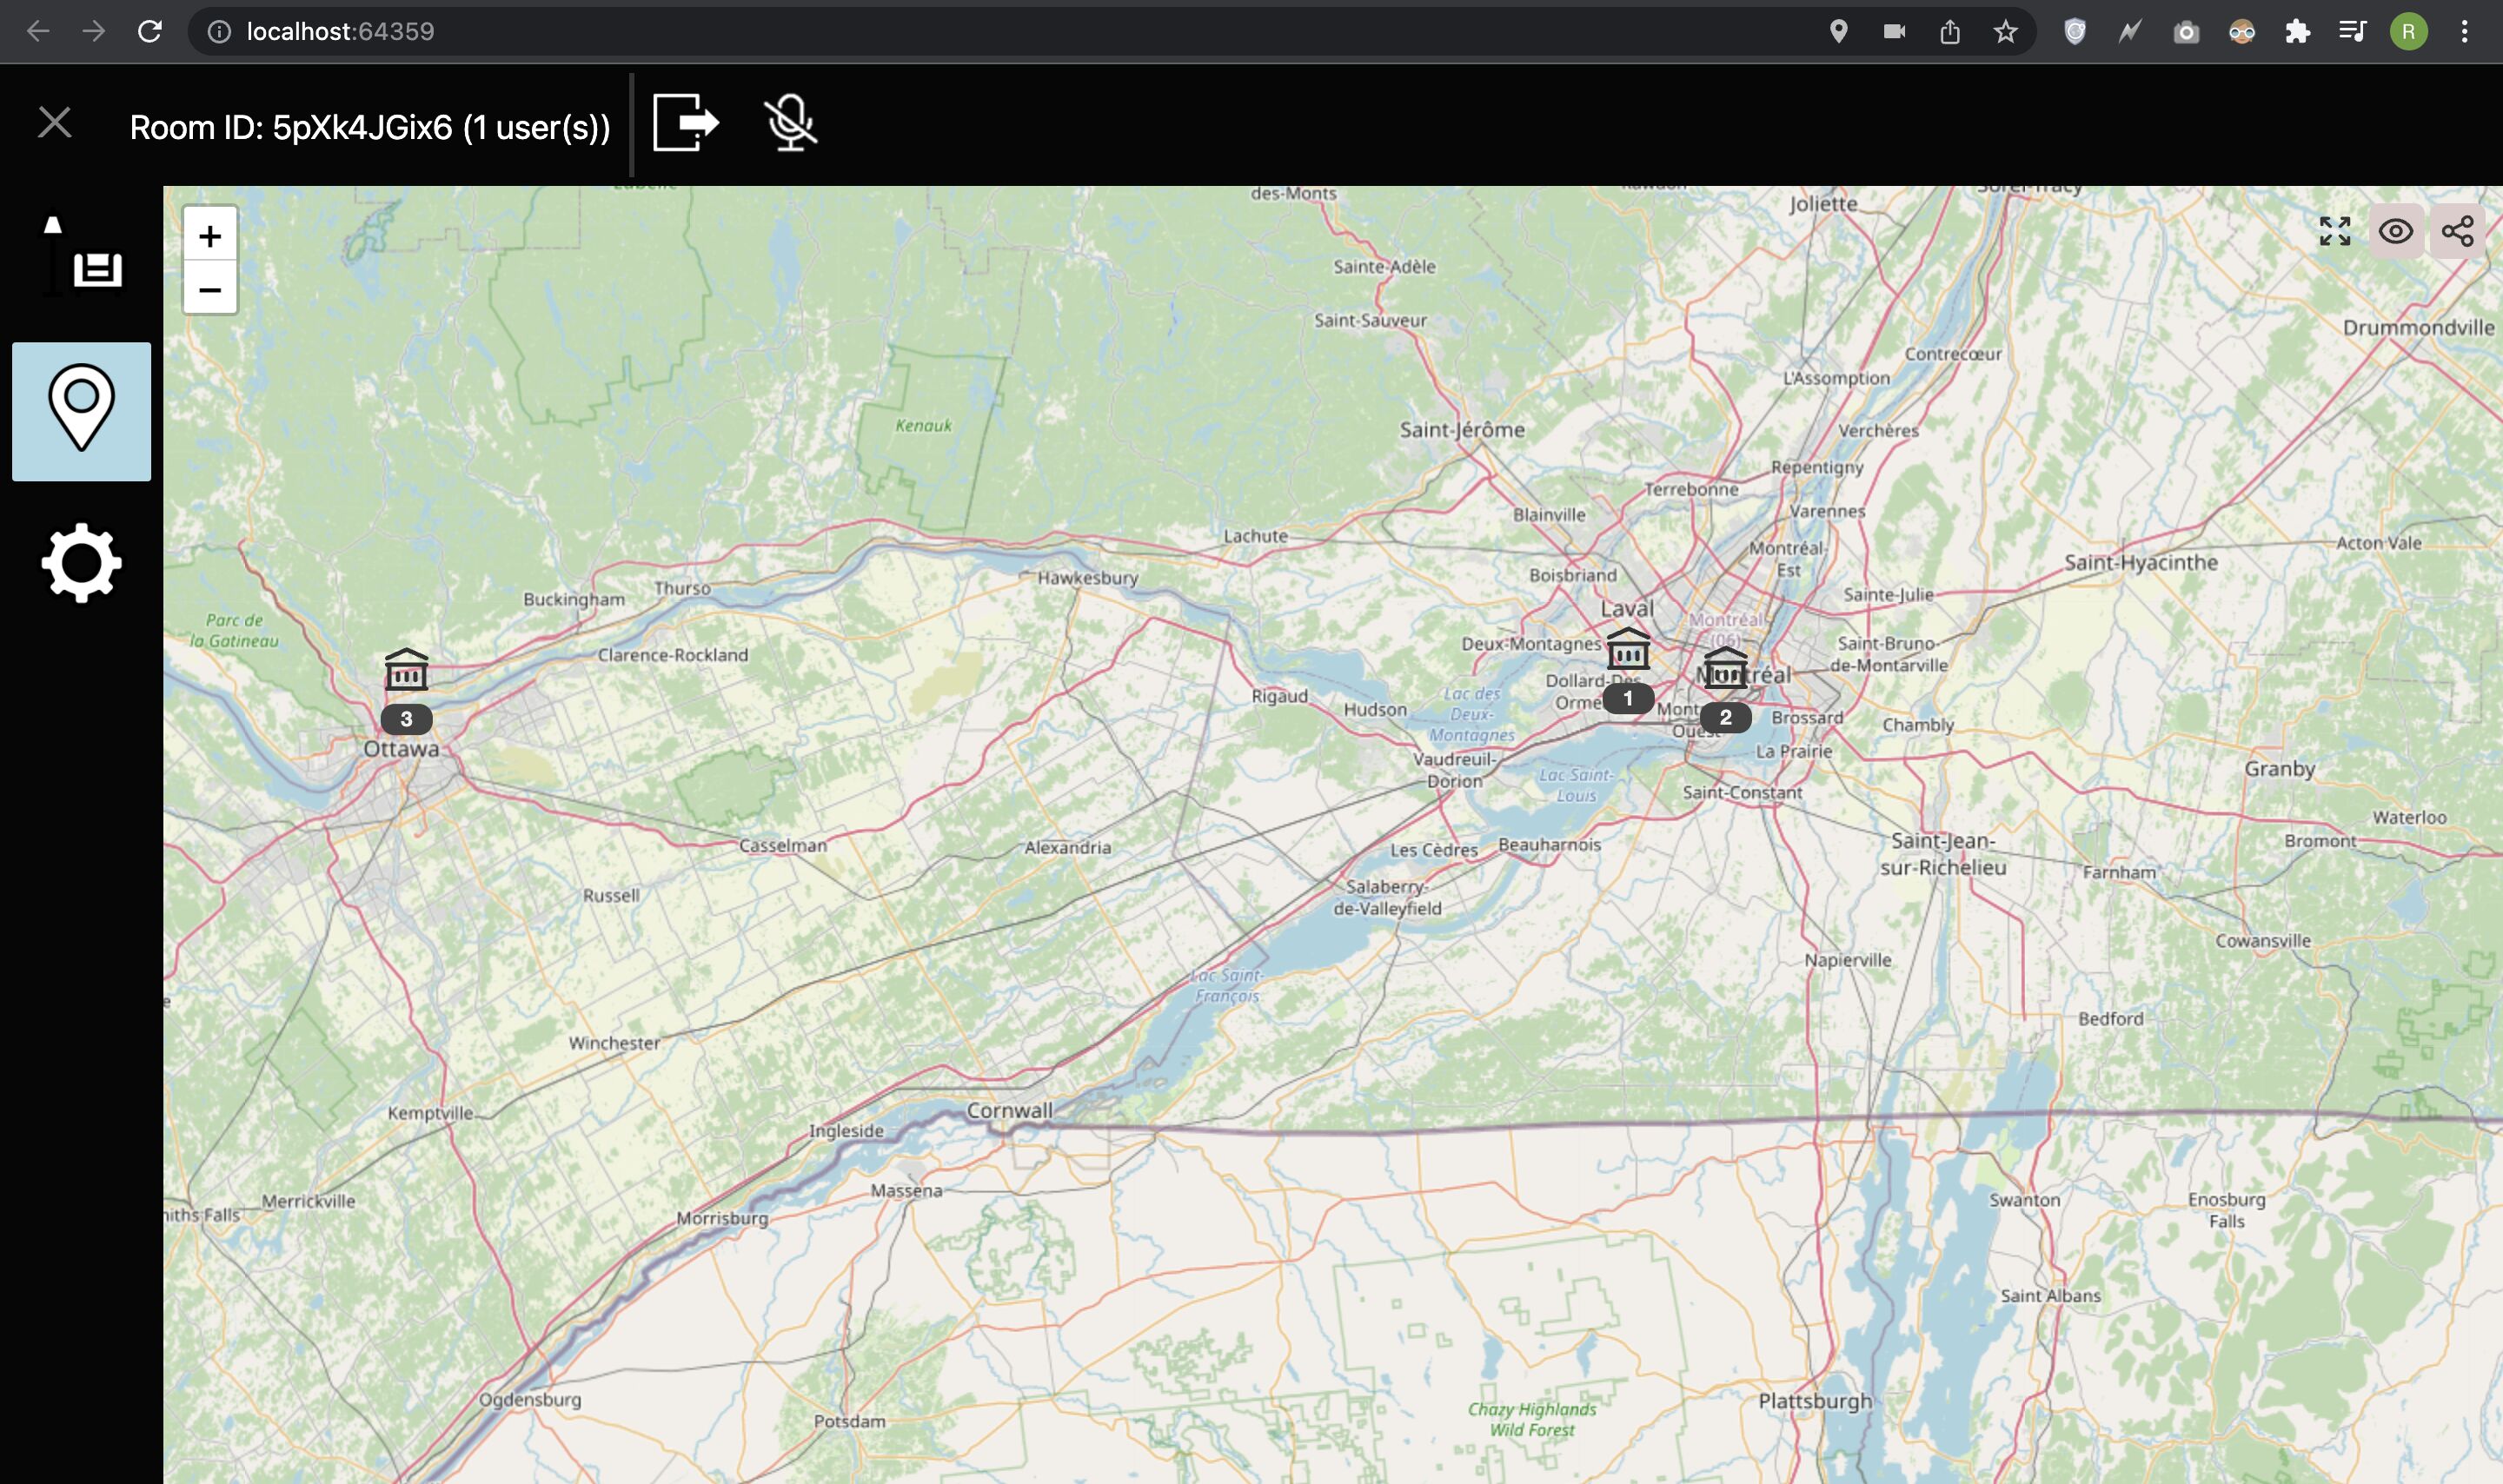The height and width of the screenshot is (1484, 2503).
Task: Open the lamp and sofa scene icon
Action: coord(82,257)
